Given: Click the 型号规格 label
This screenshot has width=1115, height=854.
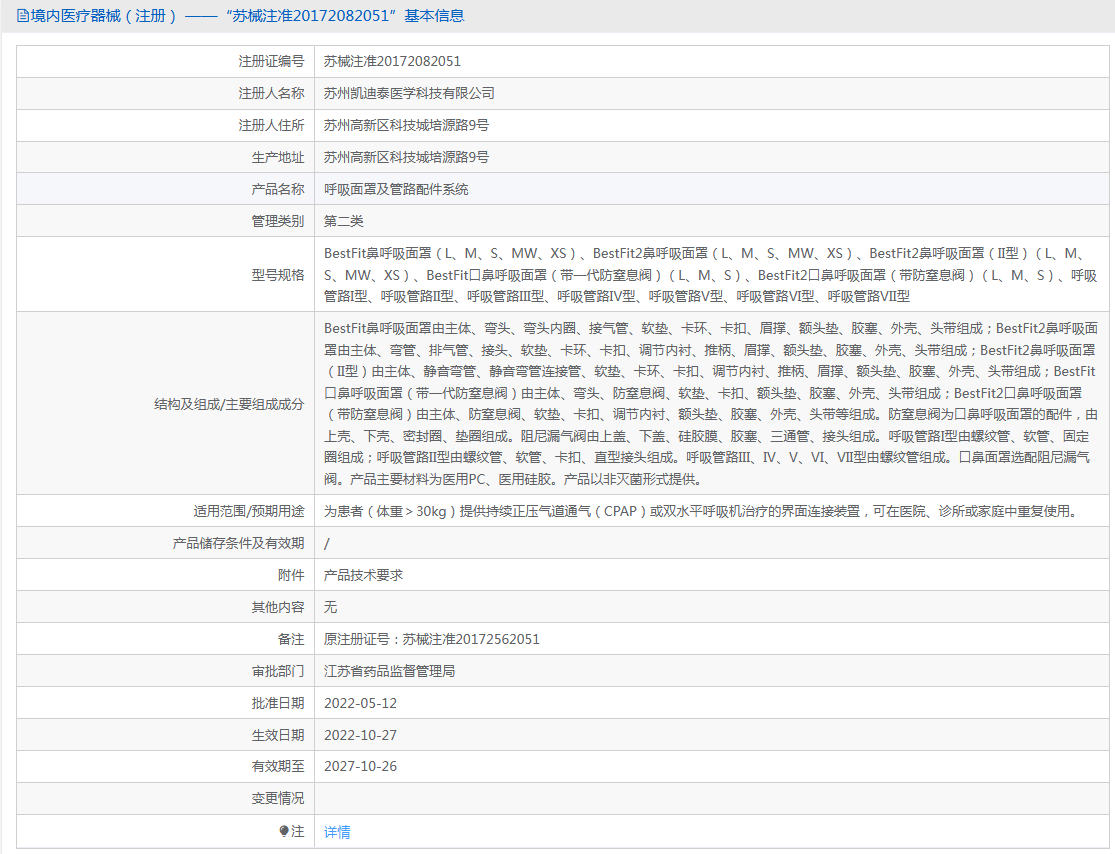Looking at the screenshot, I should [x=277, y=274].
